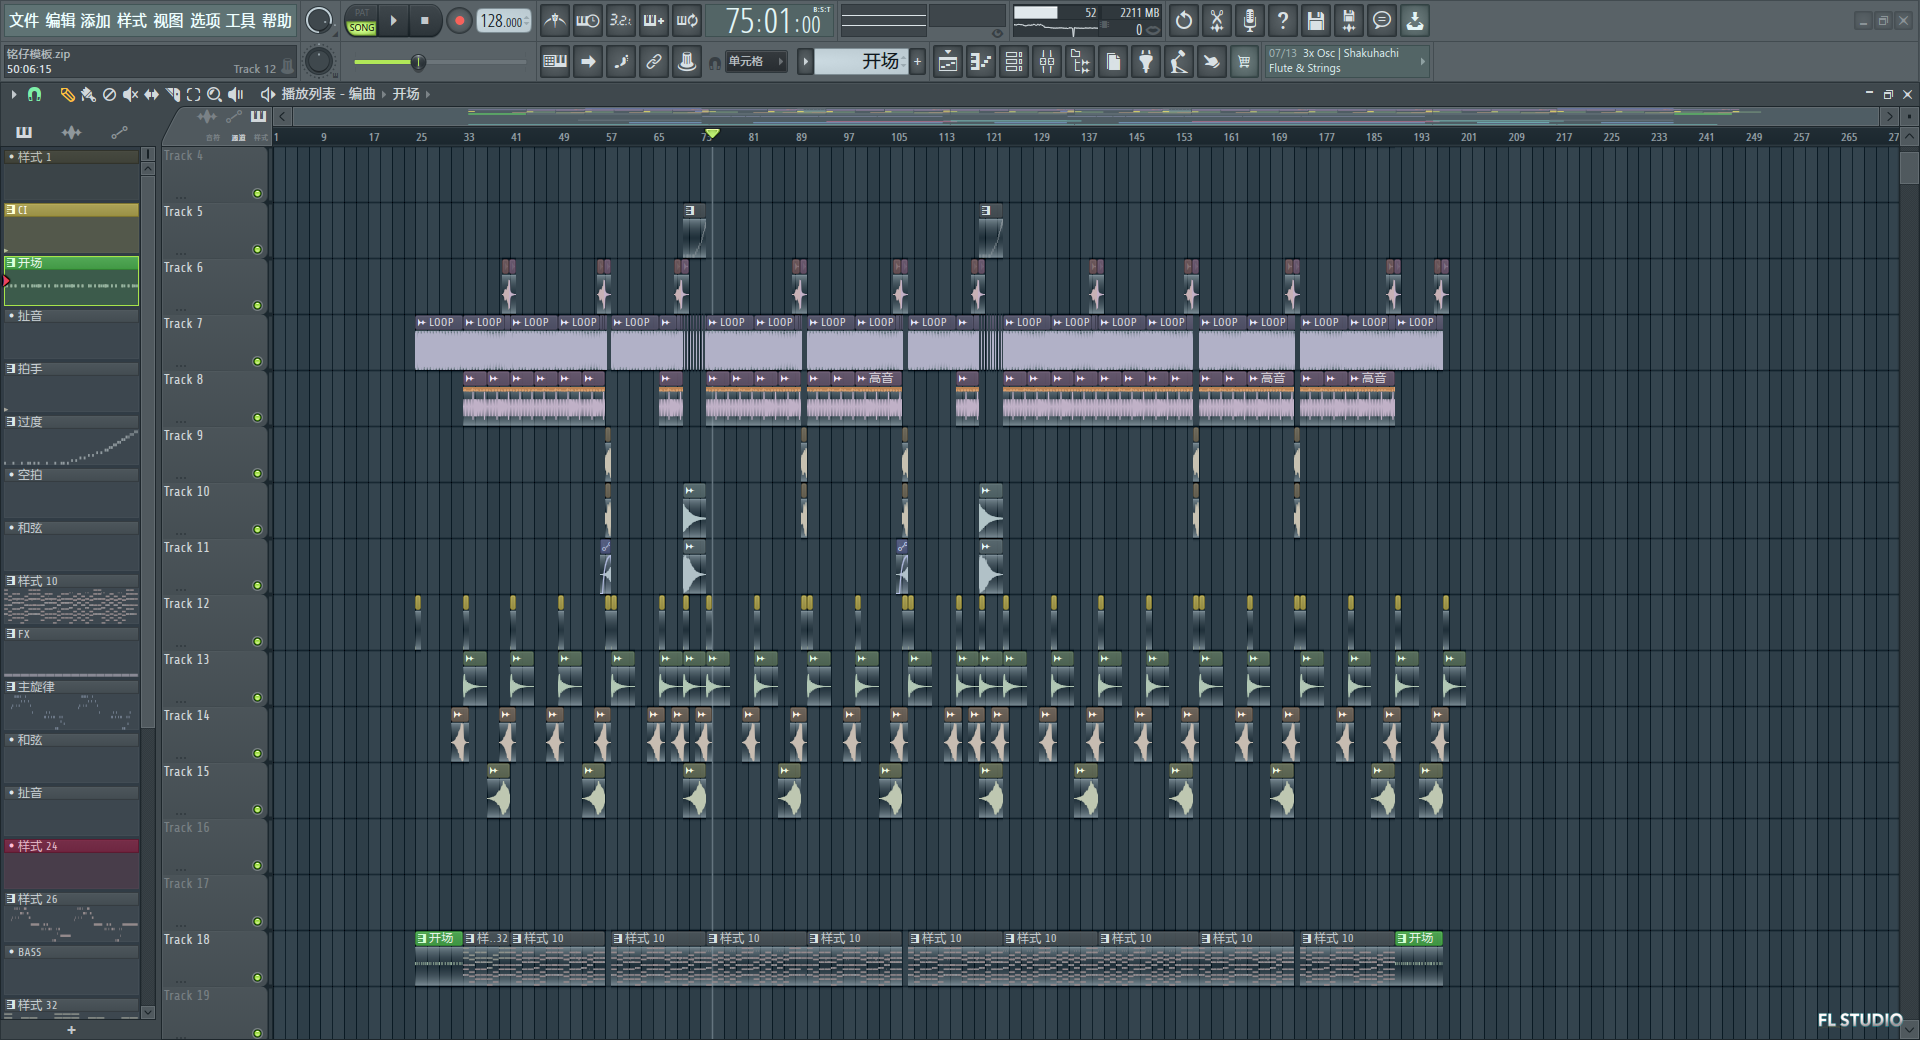
Task: Toggle loop recording
Action: click(x=687, y=20)
